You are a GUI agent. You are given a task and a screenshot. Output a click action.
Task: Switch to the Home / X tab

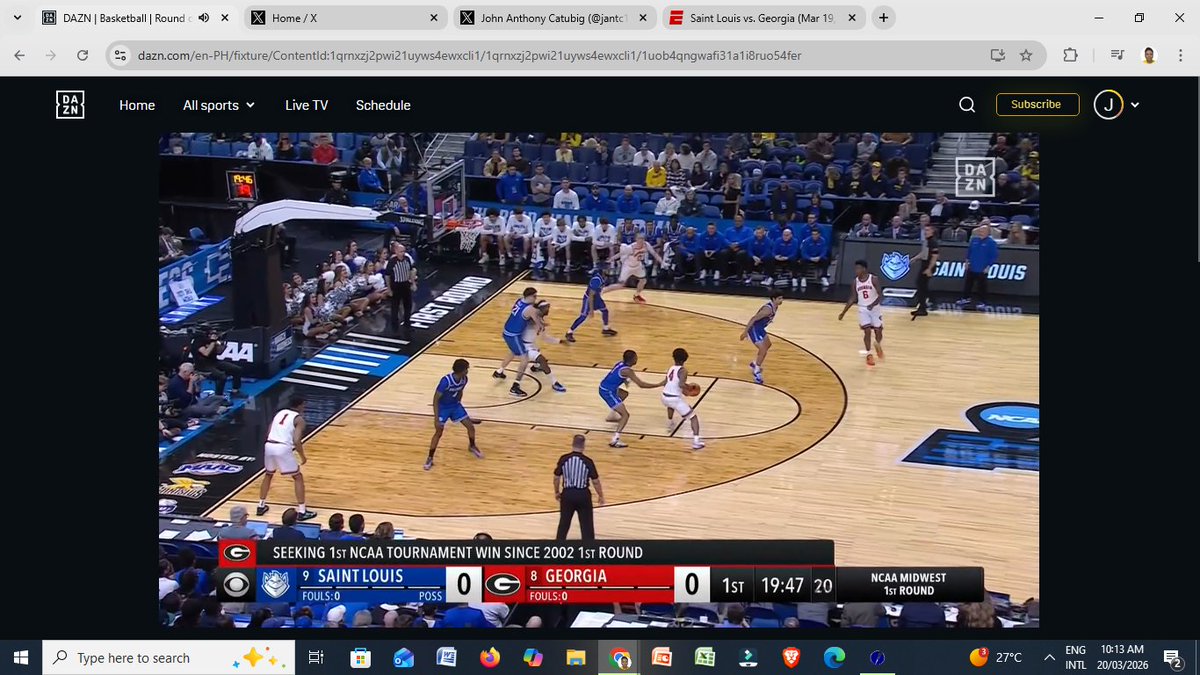(x=345, y=18)
